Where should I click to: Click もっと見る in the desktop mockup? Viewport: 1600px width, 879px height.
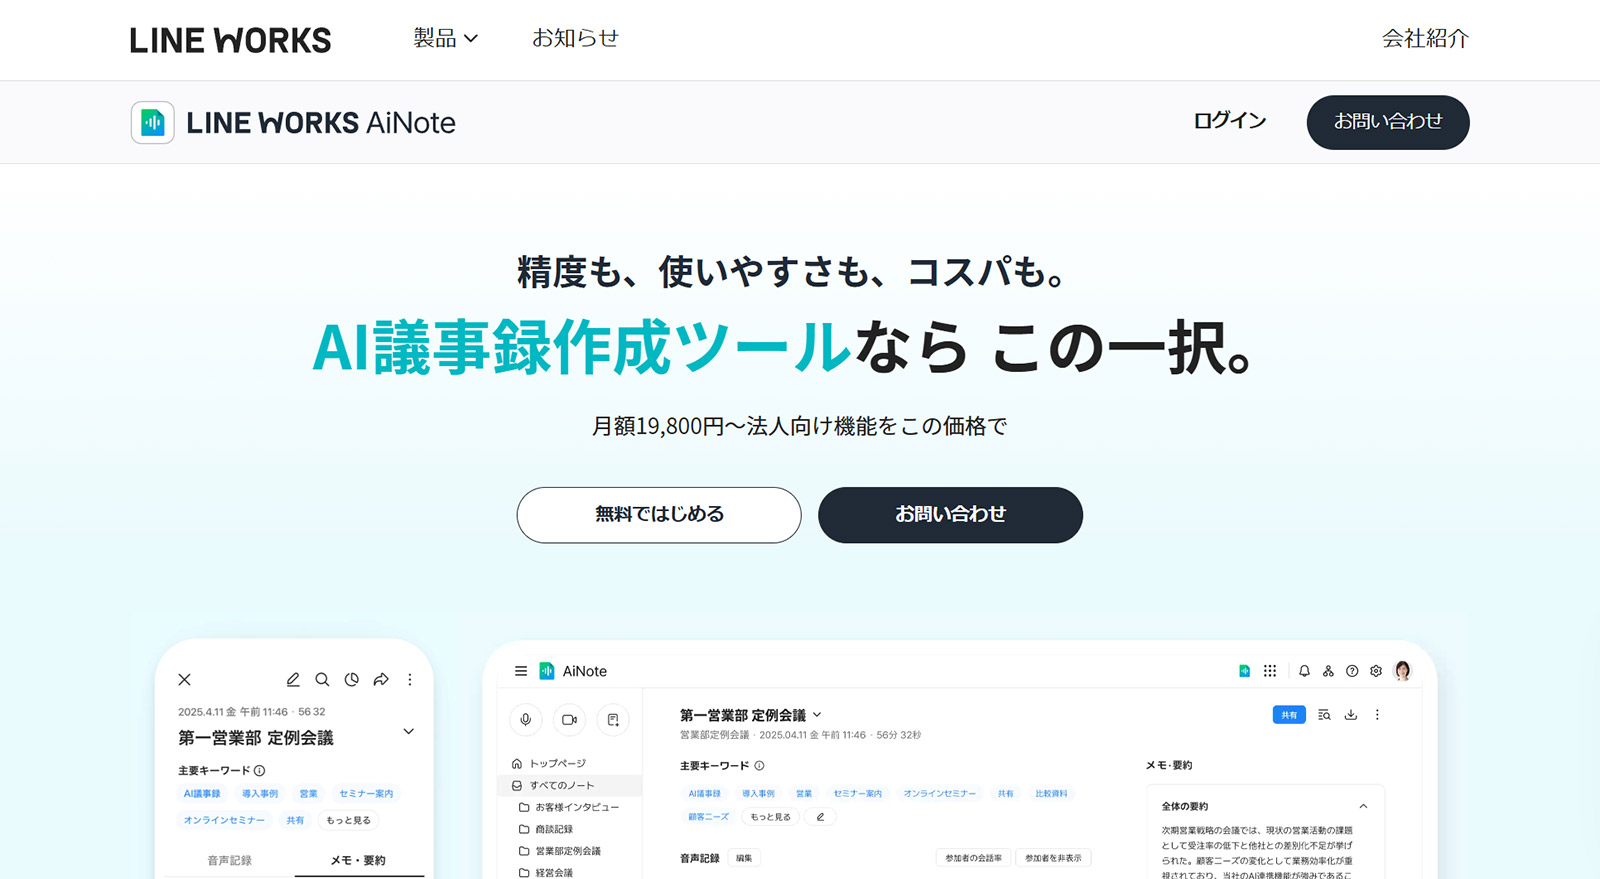[x=770, y=817]
